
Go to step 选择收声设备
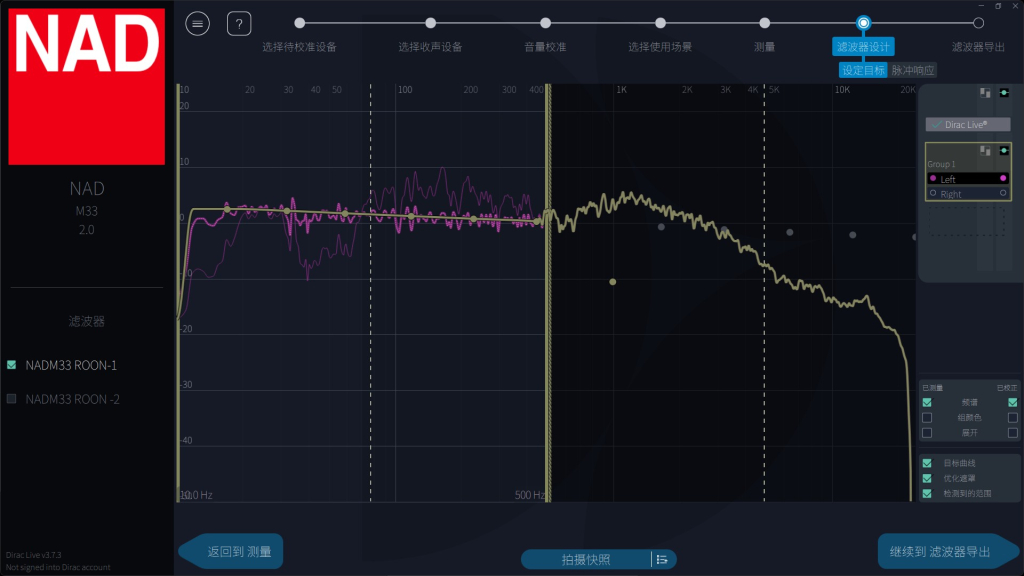point(430,23)
